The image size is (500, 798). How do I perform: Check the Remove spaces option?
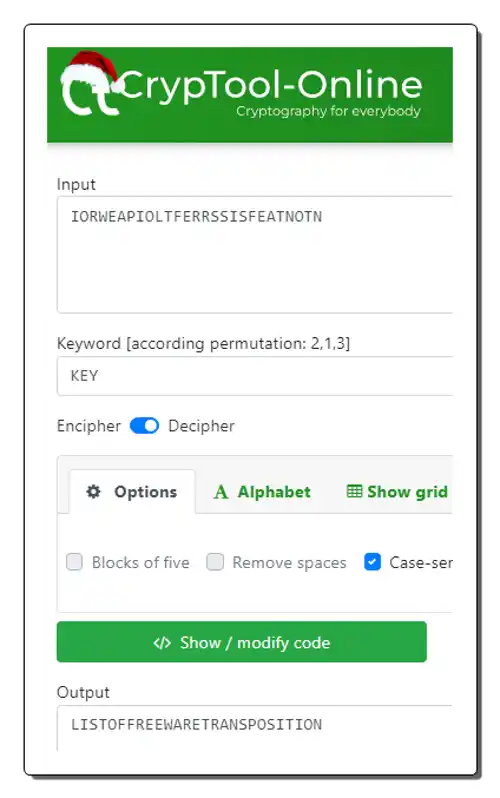pyautogui.click(x=215, y=562)
